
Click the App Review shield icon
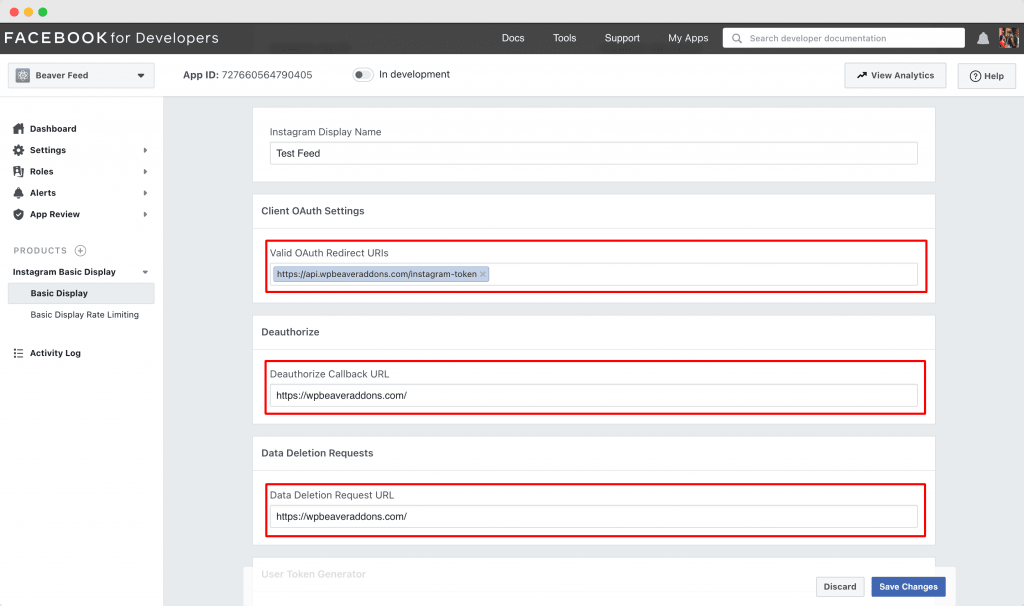(x=18, y=214)
